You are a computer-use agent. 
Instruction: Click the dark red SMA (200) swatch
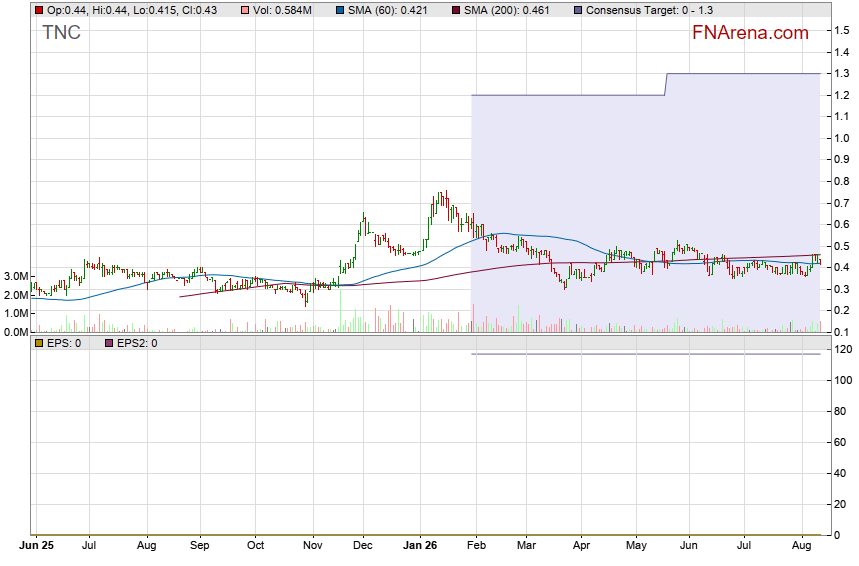tap(456, 10)
